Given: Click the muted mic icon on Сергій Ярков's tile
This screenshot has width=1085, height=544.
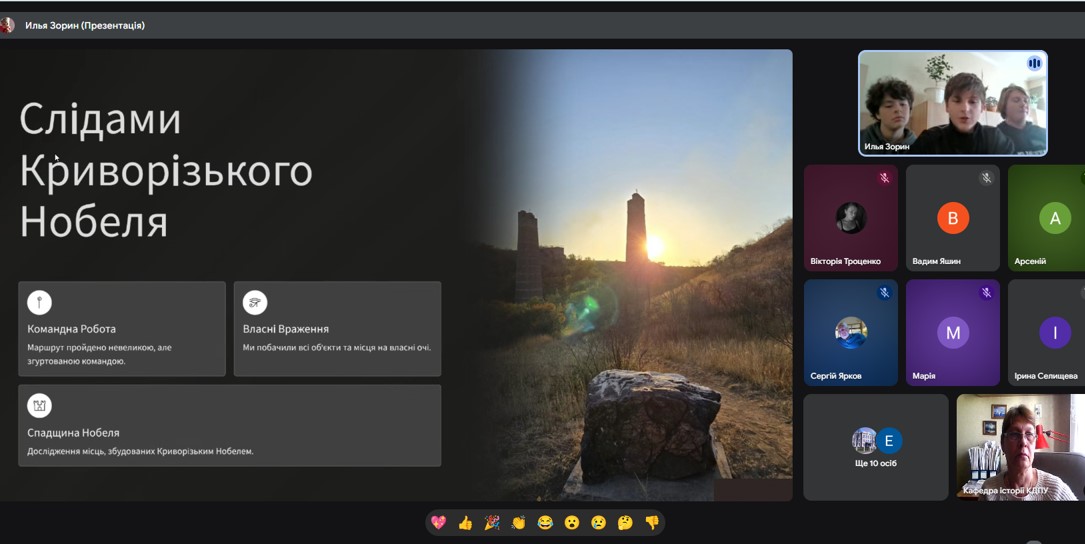Looking at the screenshot, I should tap(884, 293).
